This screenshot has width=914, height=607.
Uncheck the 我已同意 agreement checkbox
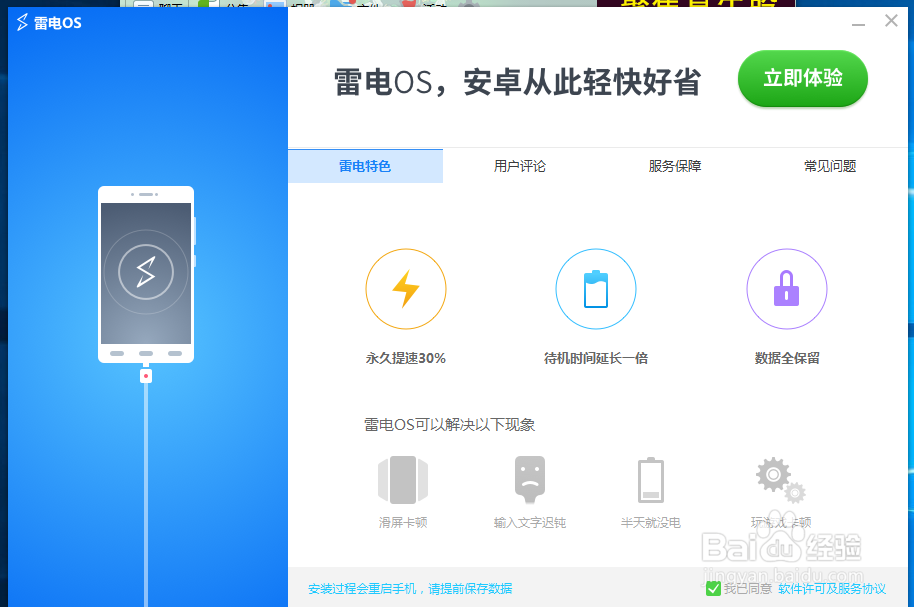[713, 588]
